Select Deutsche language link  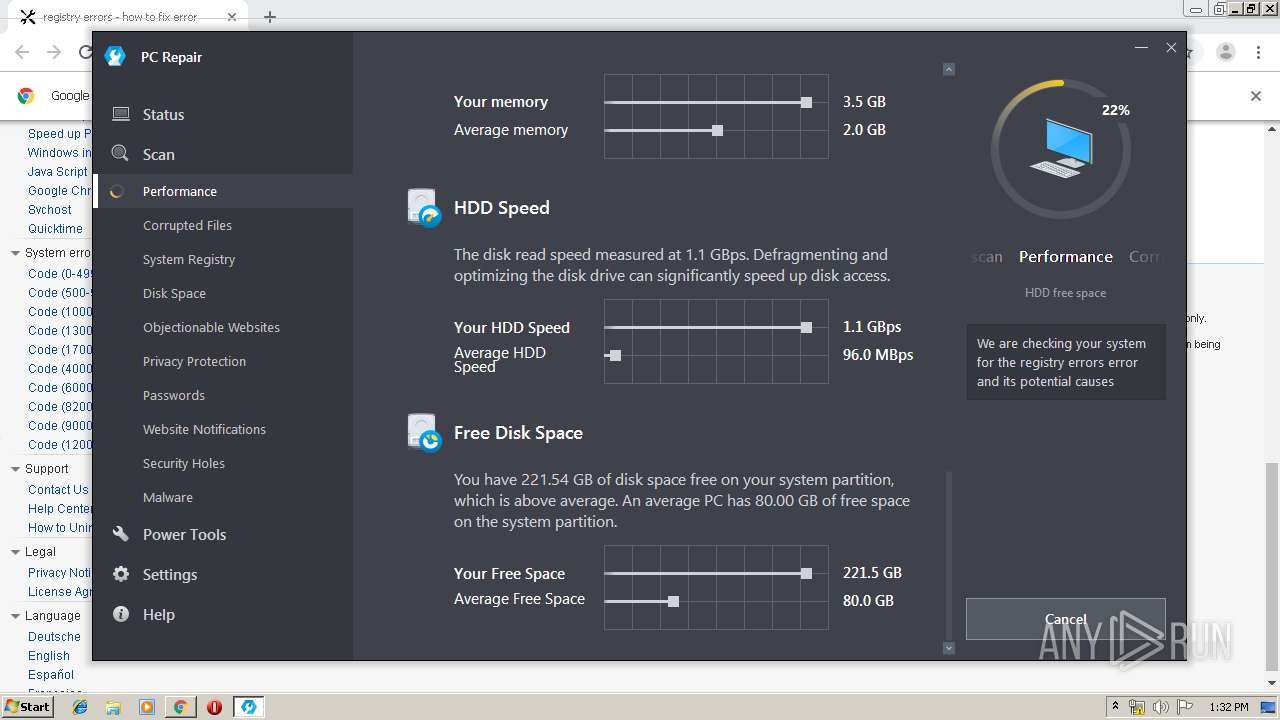(x=54, y=637)
